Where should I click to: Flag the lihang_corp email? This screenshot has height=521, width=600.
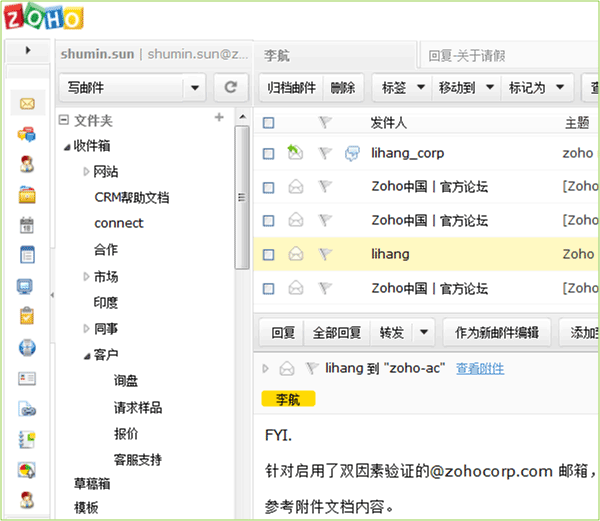coord(325,153)
